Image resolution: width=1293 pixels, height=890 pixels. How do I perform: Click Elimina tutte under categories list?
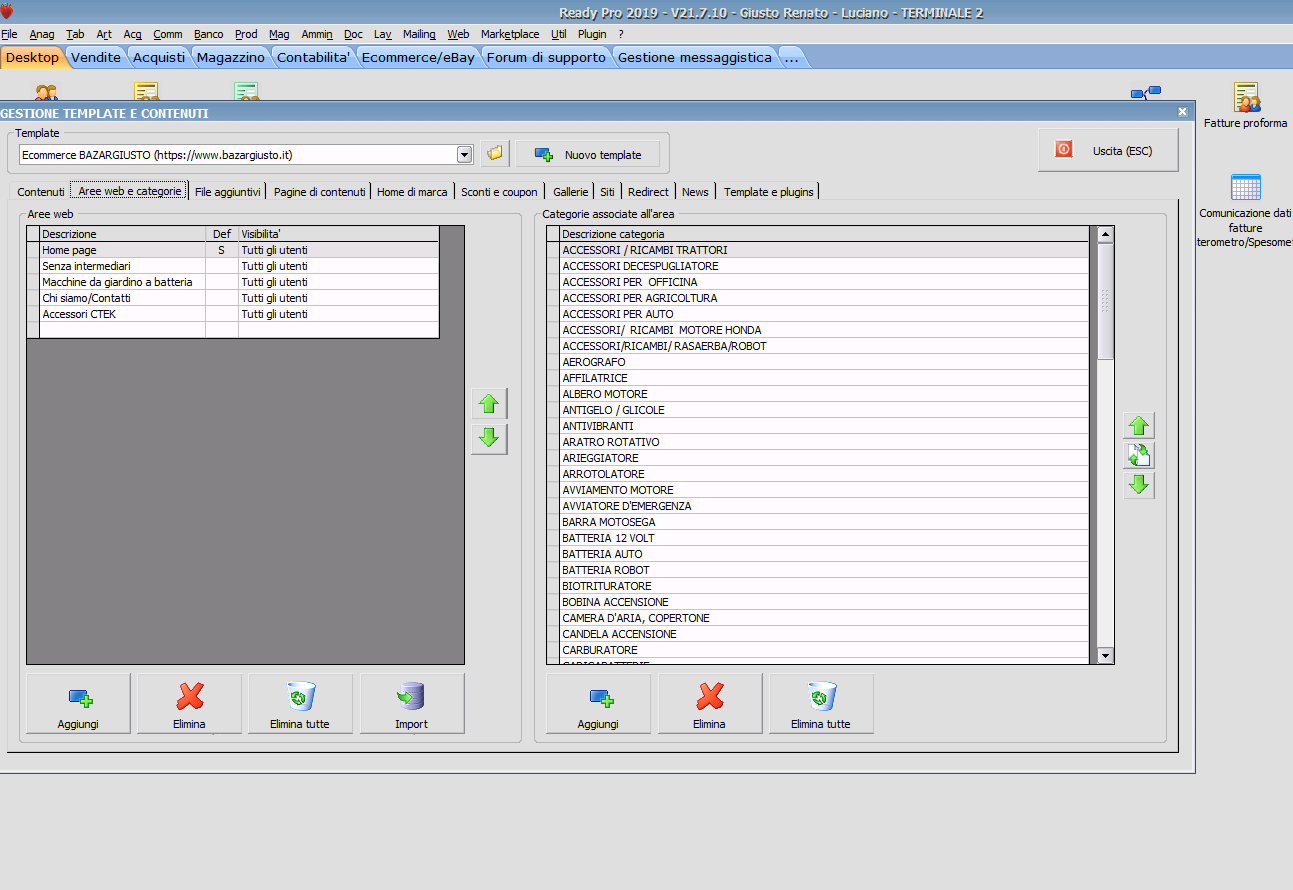coord(820,704)
